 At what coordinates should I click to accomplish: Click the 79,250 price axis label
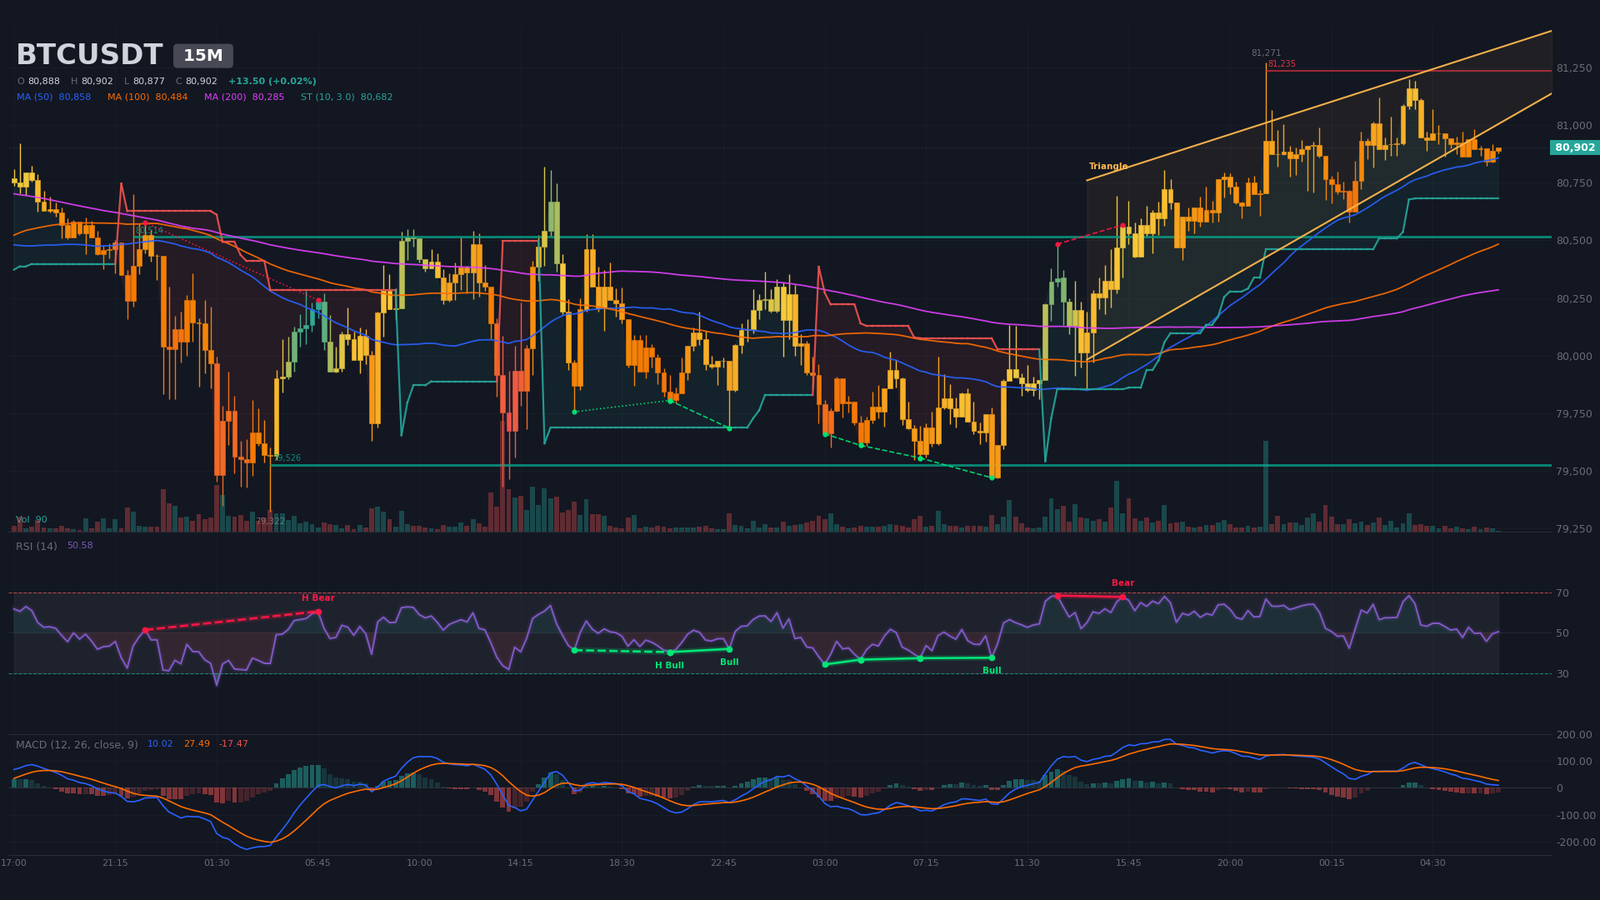pos(1574,529)
